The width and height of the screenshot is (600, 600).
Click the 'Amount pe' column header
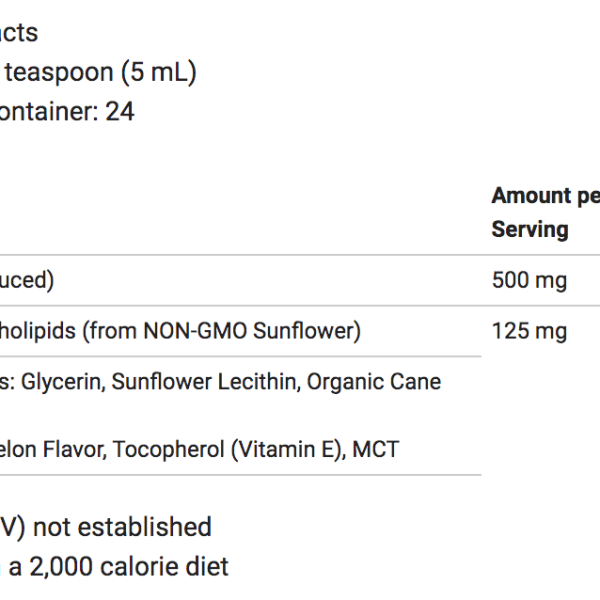point(546,196)
